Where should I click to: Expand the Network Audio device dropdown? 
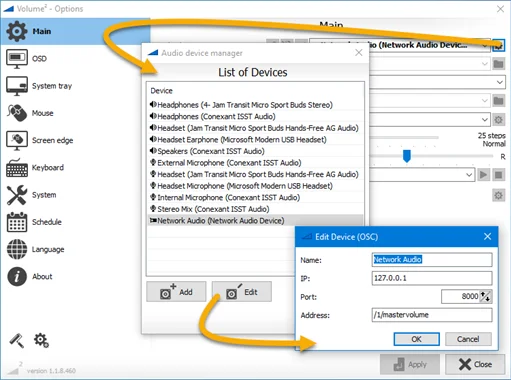tap(485, 46)
